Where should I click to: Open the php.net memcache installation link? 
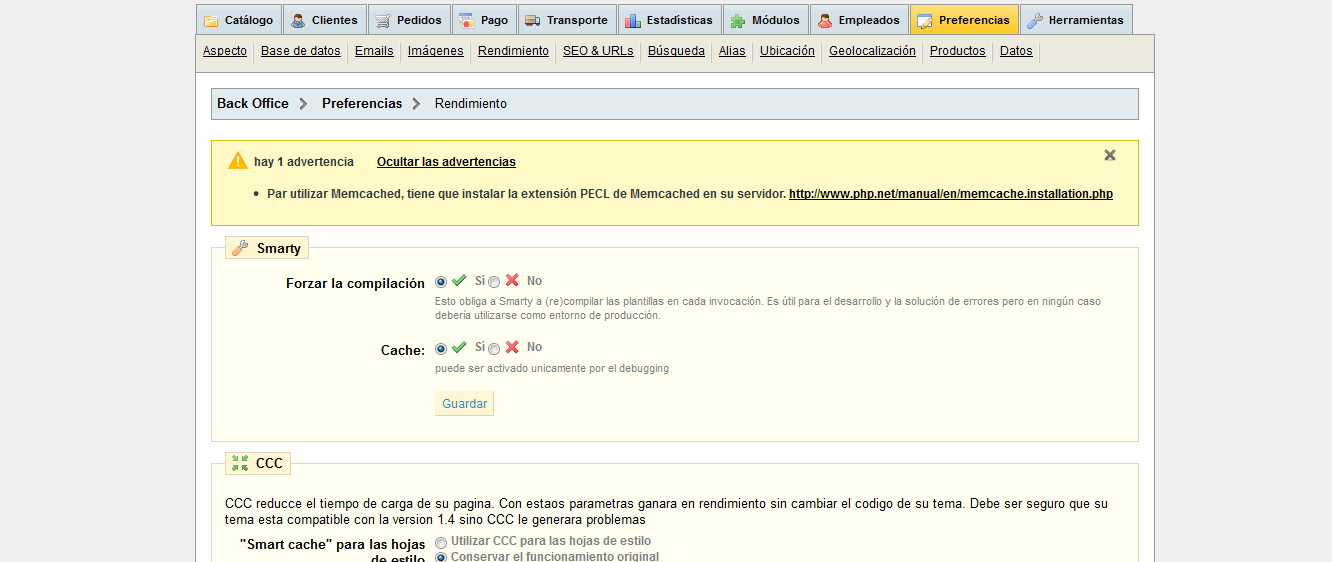(x=950, y=194)
